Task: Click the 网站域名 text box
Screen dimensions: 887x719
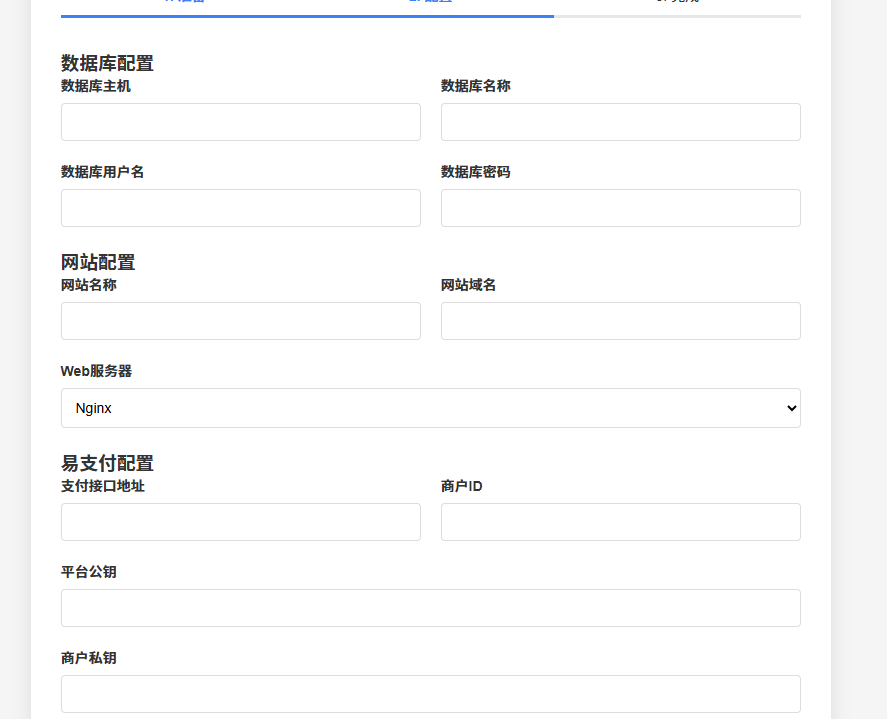Action: (x=620, y=321)
